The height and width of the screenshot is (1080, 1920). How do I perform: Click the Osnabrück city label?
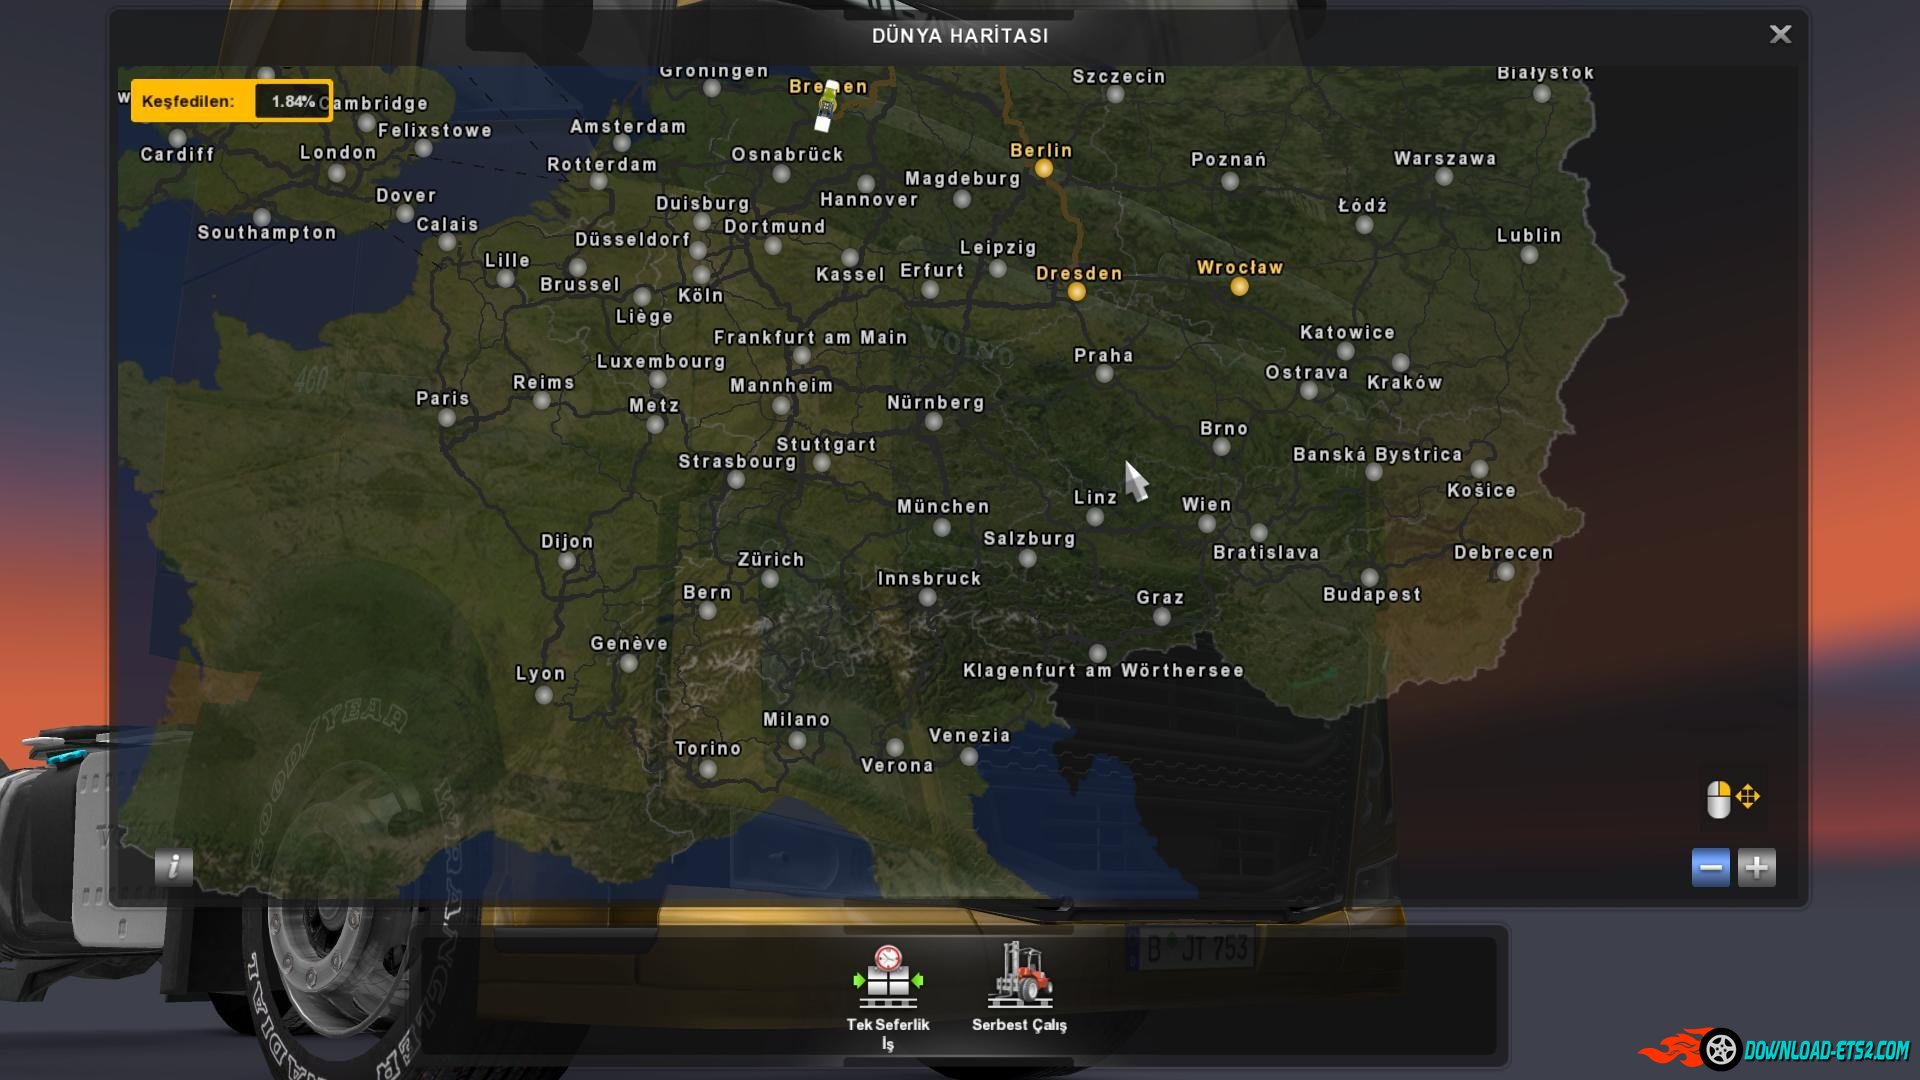pos(787,155)
